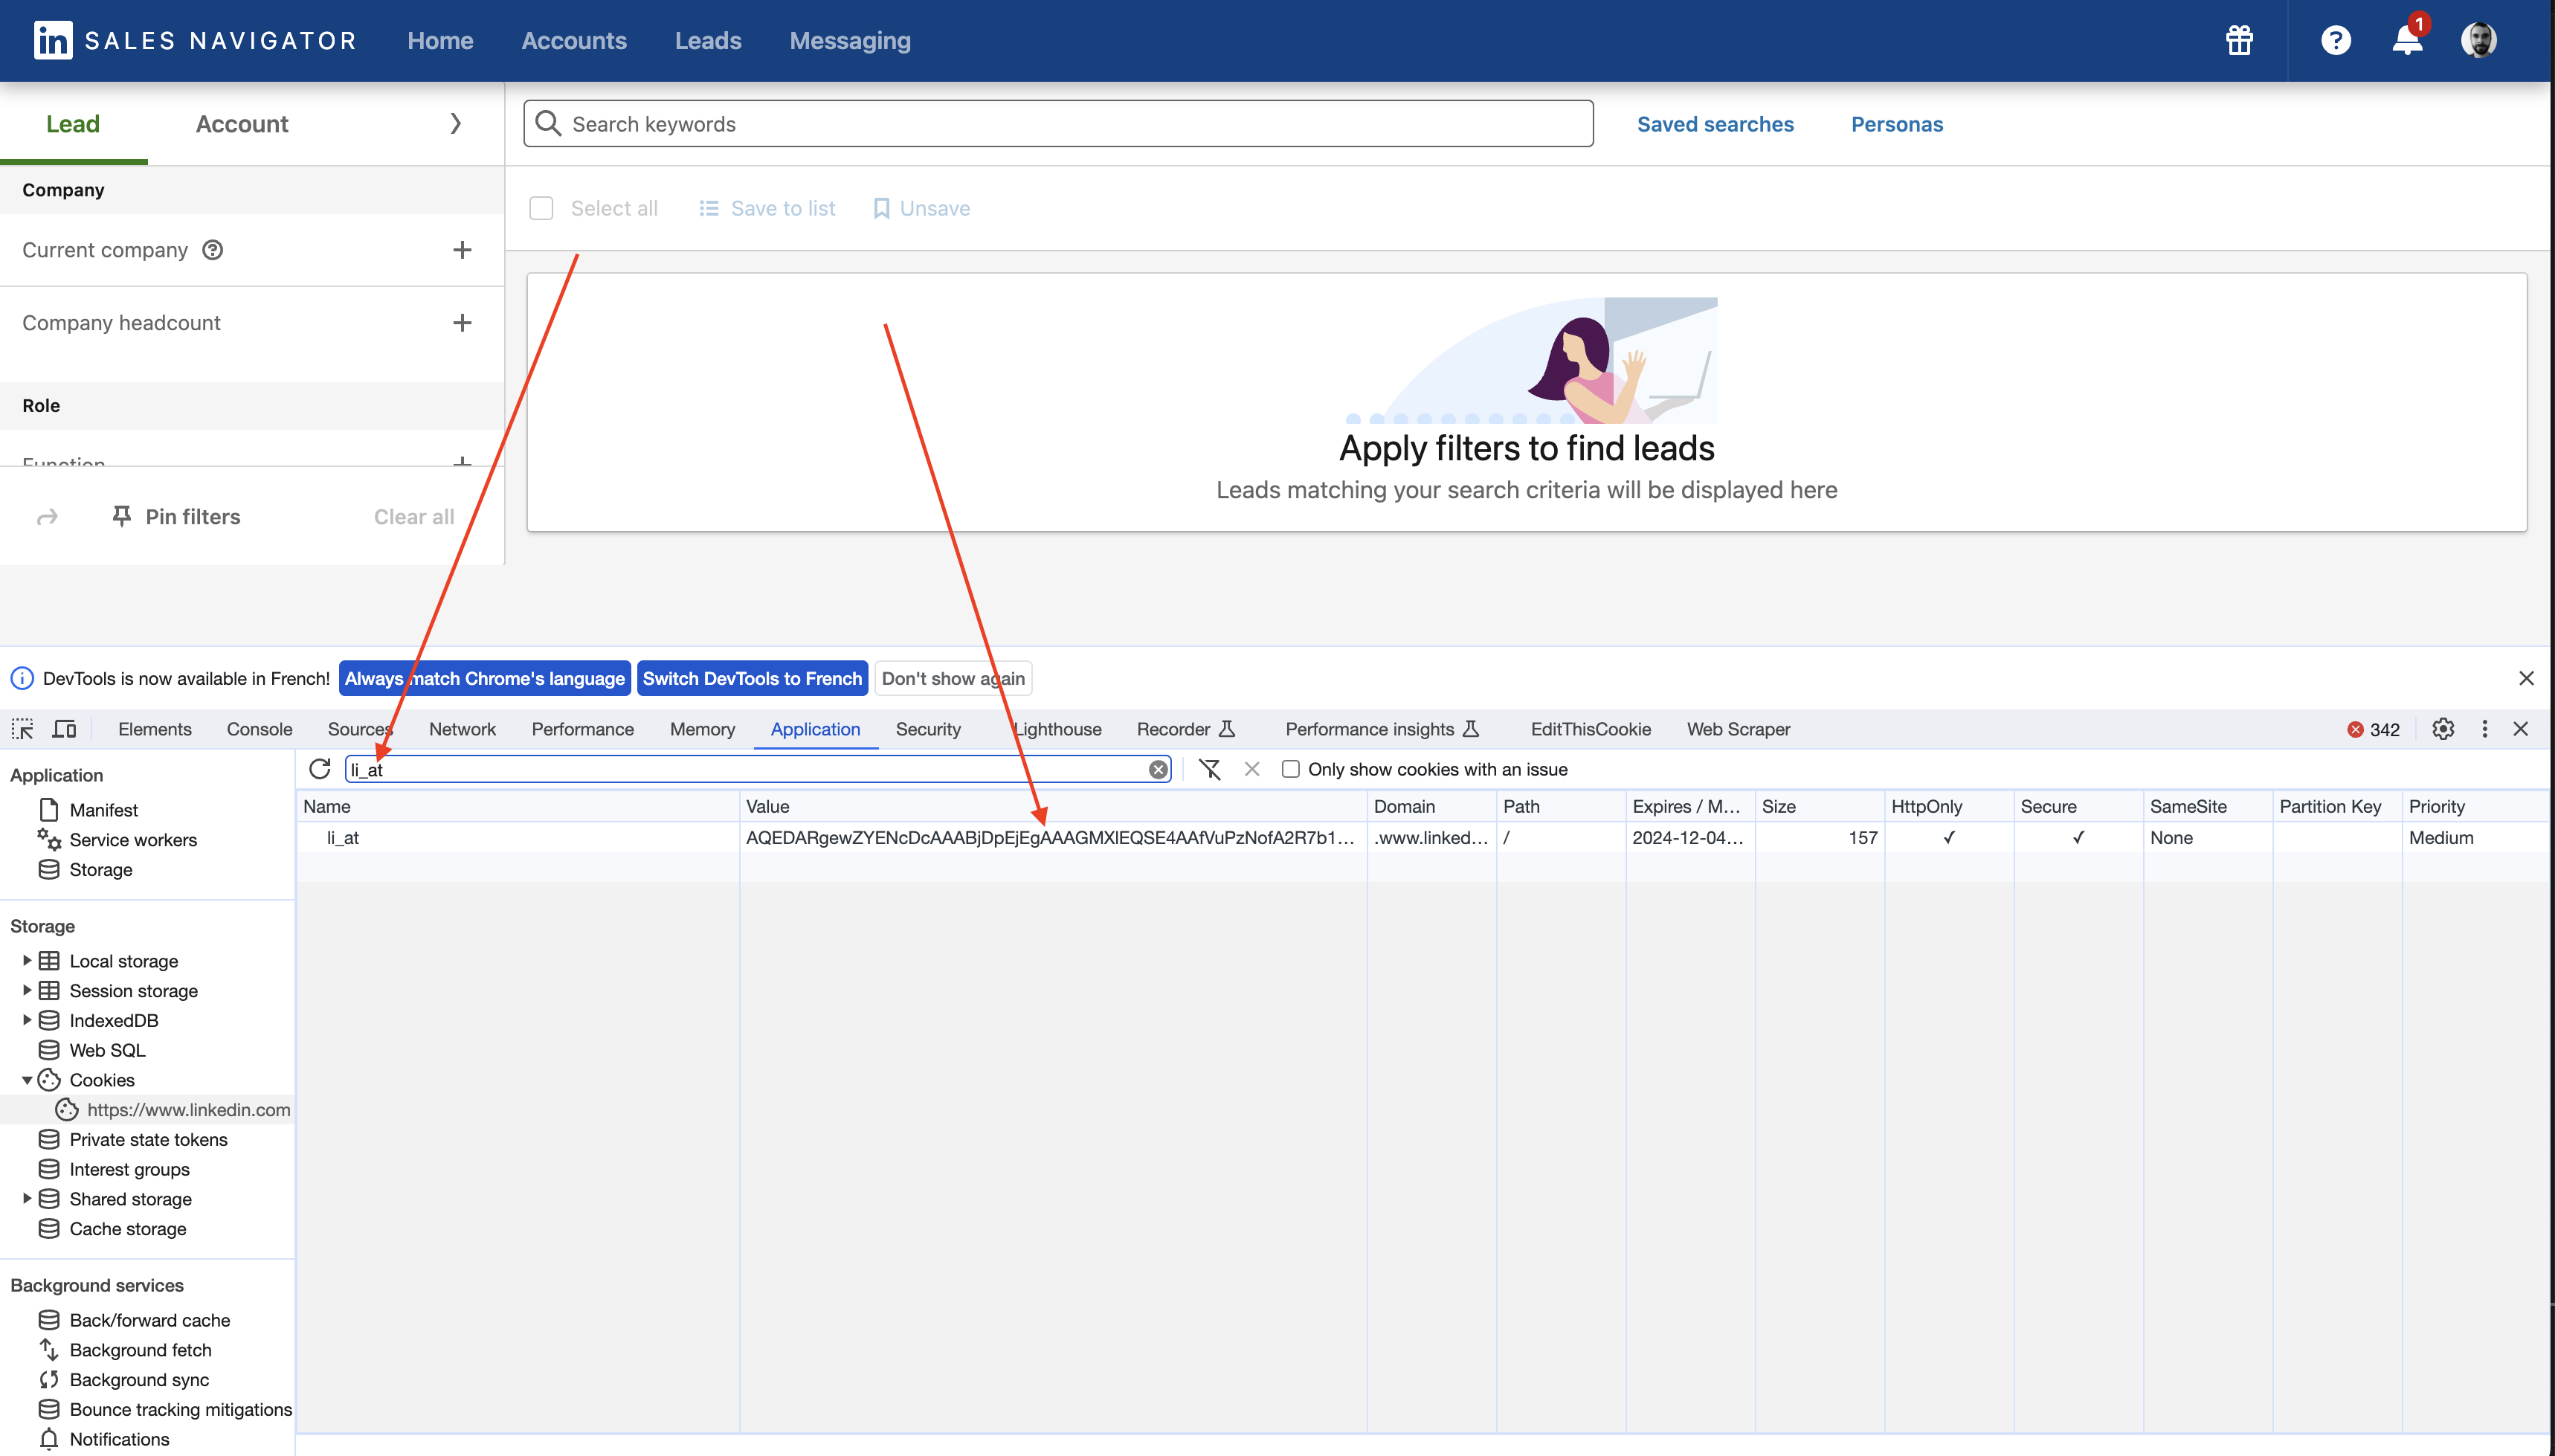2555x1456 pixels.
Task: Go to Accounts in top navigation
Action: [574, 41]
